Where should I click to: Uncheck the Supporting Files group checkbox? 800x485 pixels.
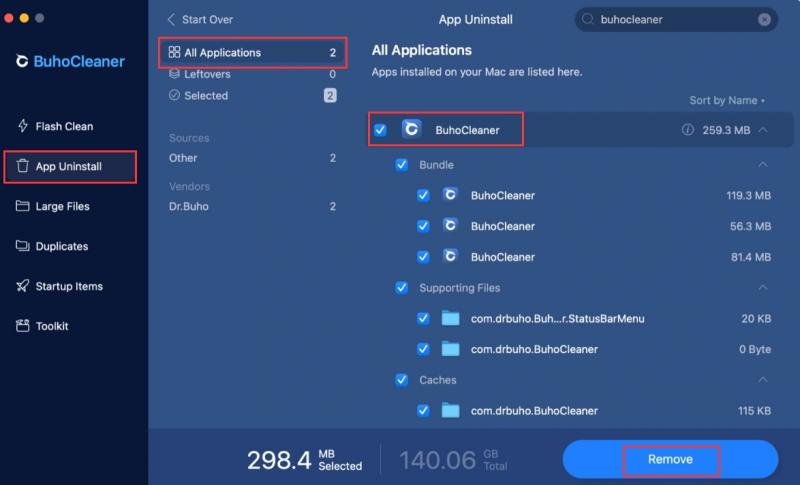pyautogui.click(x=402, y=288)
